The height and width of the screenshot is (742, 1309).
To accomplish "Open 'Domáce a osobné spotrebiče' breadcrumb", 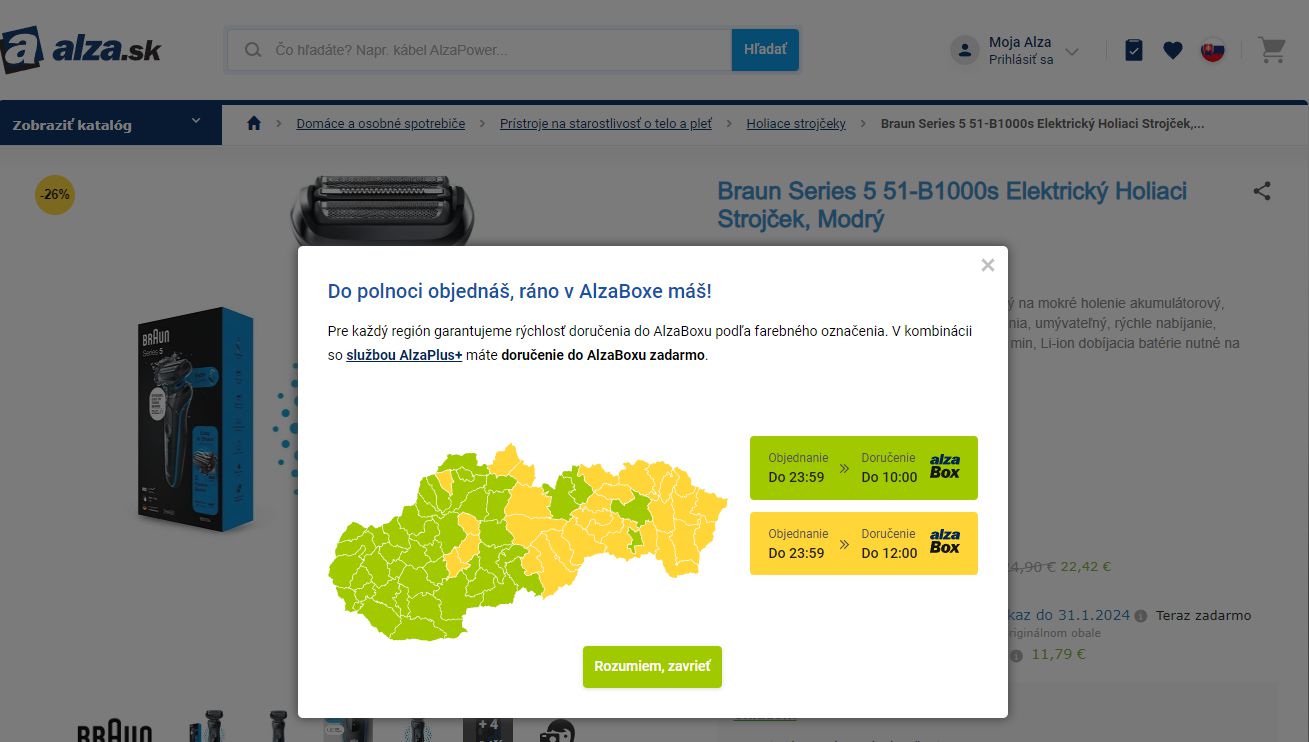I will 381,124.
